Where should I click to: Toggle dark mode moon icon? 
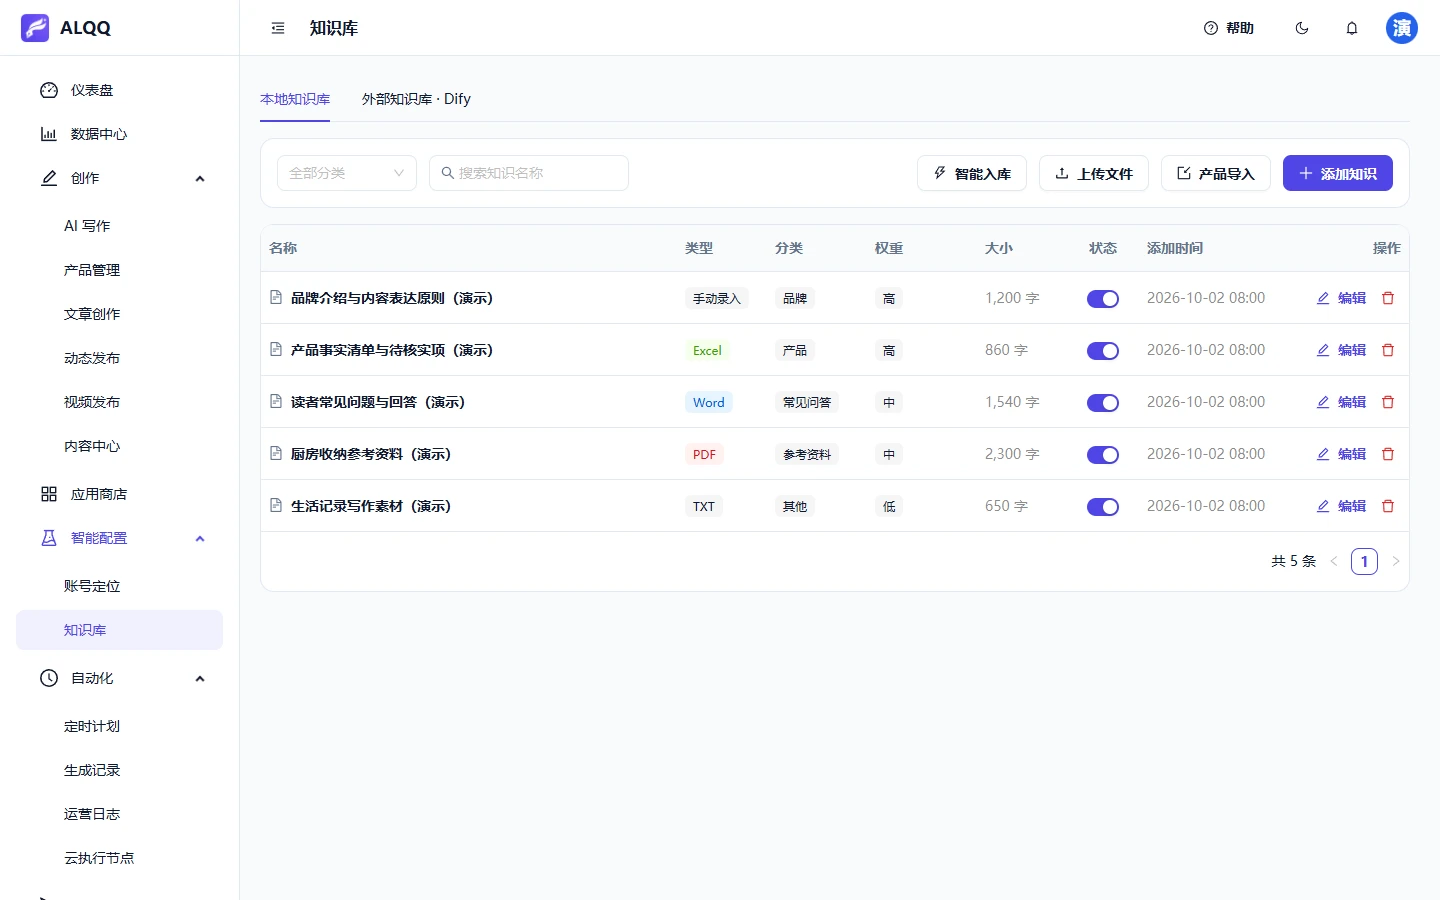pyautogui.click(x=1302, y=28)
